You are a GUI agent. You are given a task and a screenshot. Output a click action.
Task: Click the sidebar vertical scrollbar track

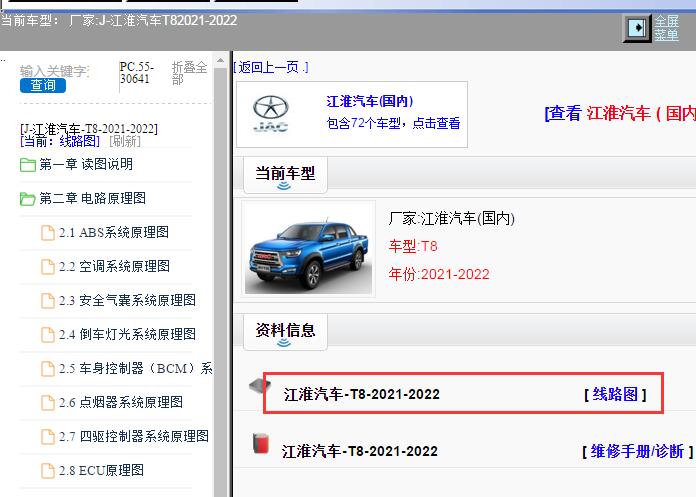tap(220, 282)
